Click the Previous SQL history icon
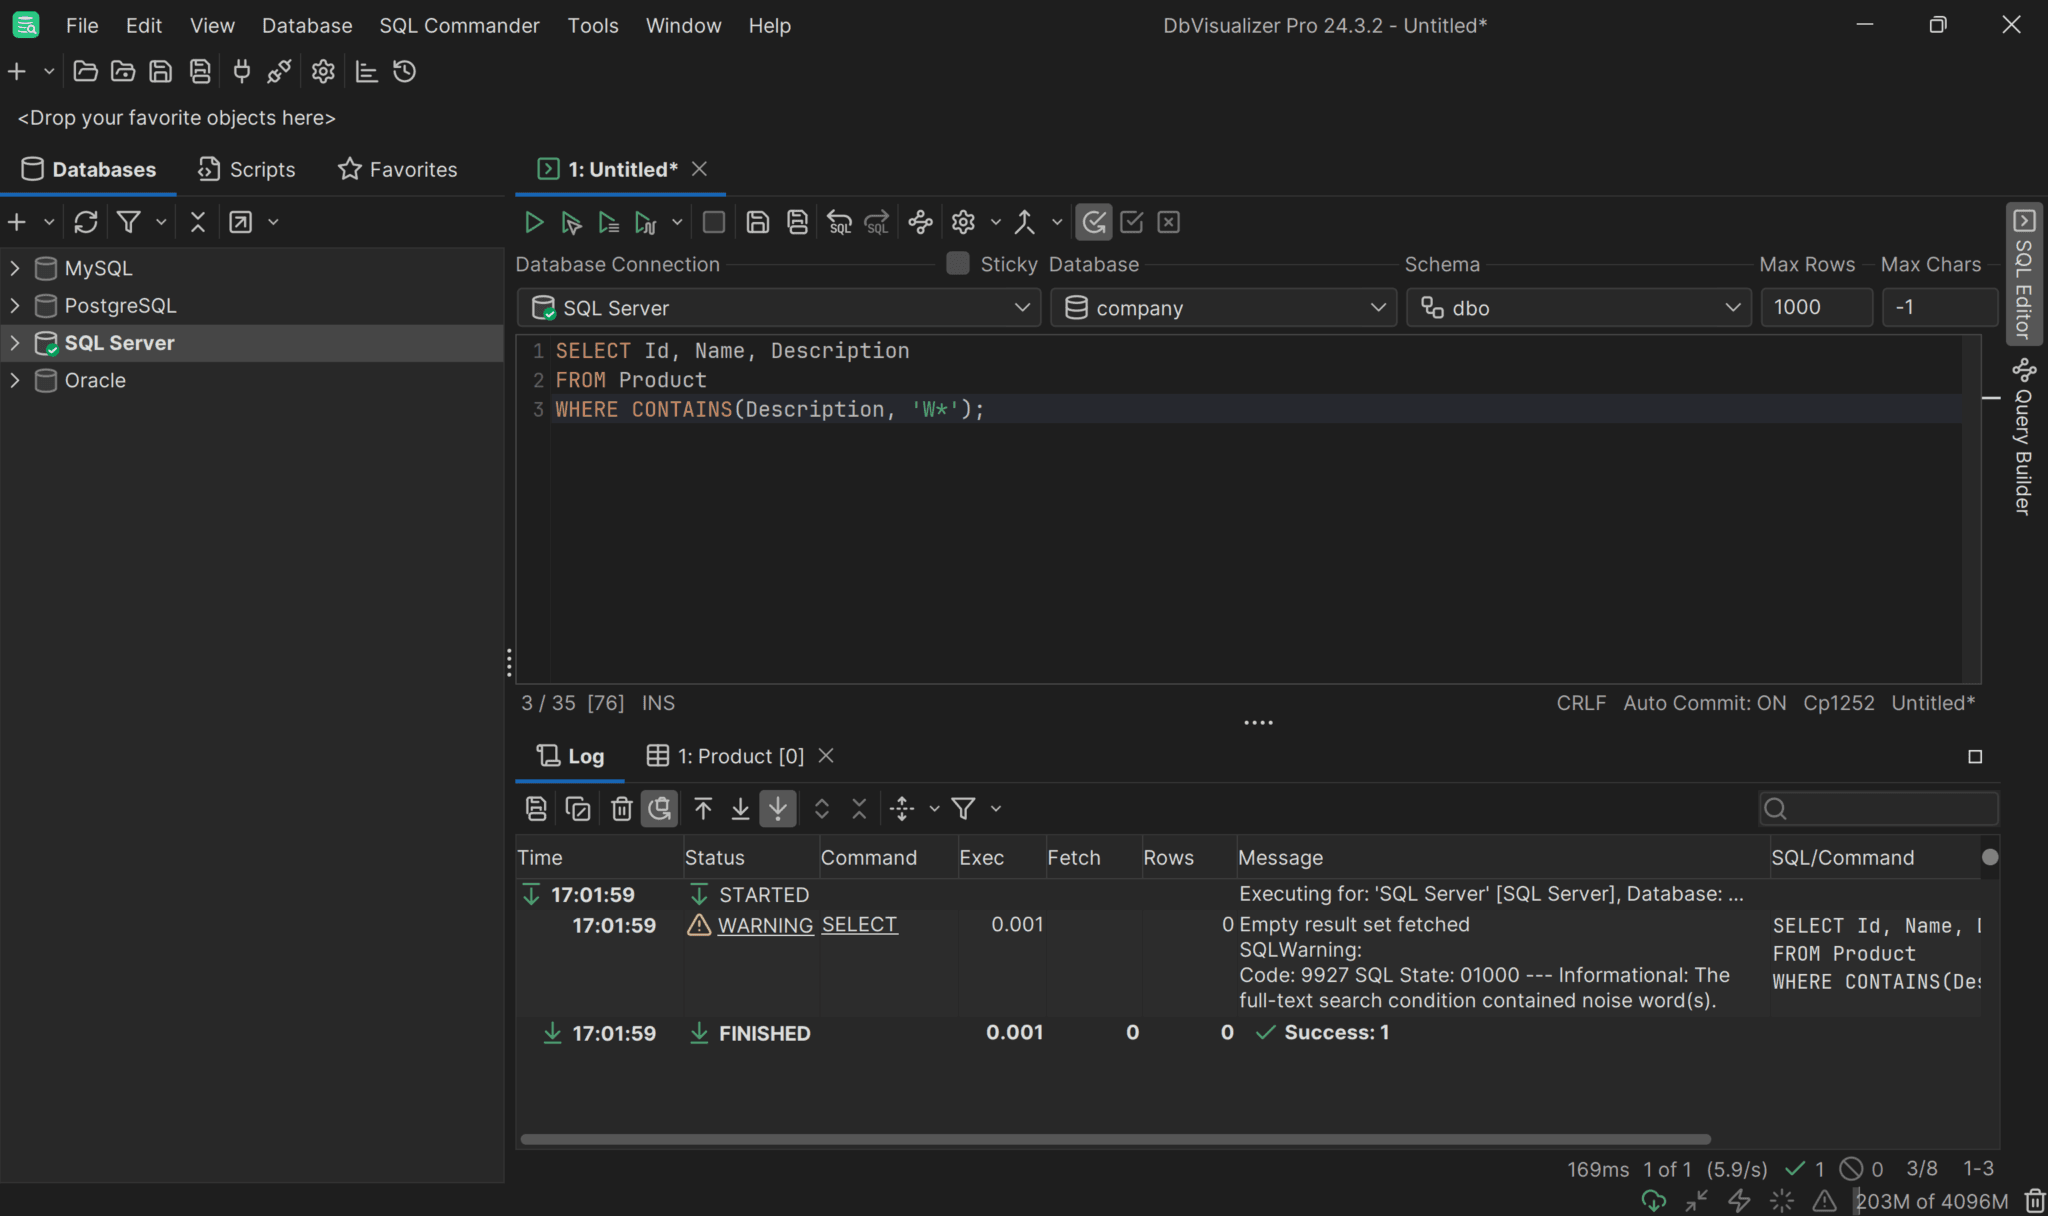2048x1216 pixels. pos(840,222)
